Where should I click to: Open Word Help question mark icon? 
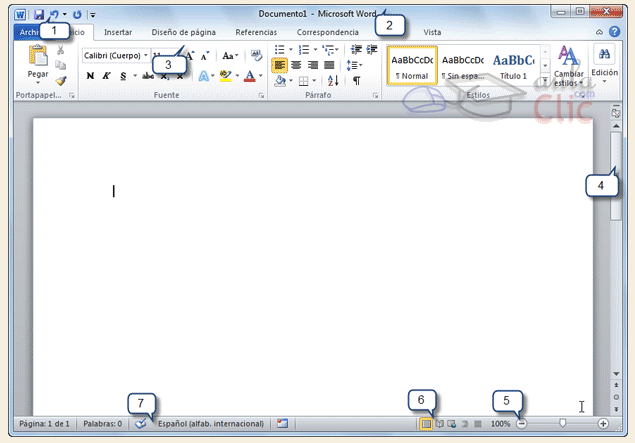click(614, 32)
